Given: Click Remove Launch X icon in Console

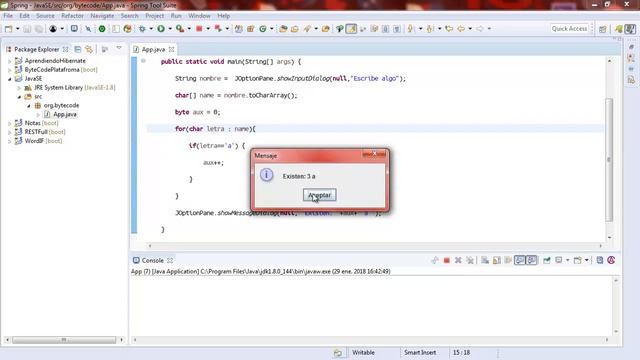Looking at the screenshot, I should tap(458, 260).
